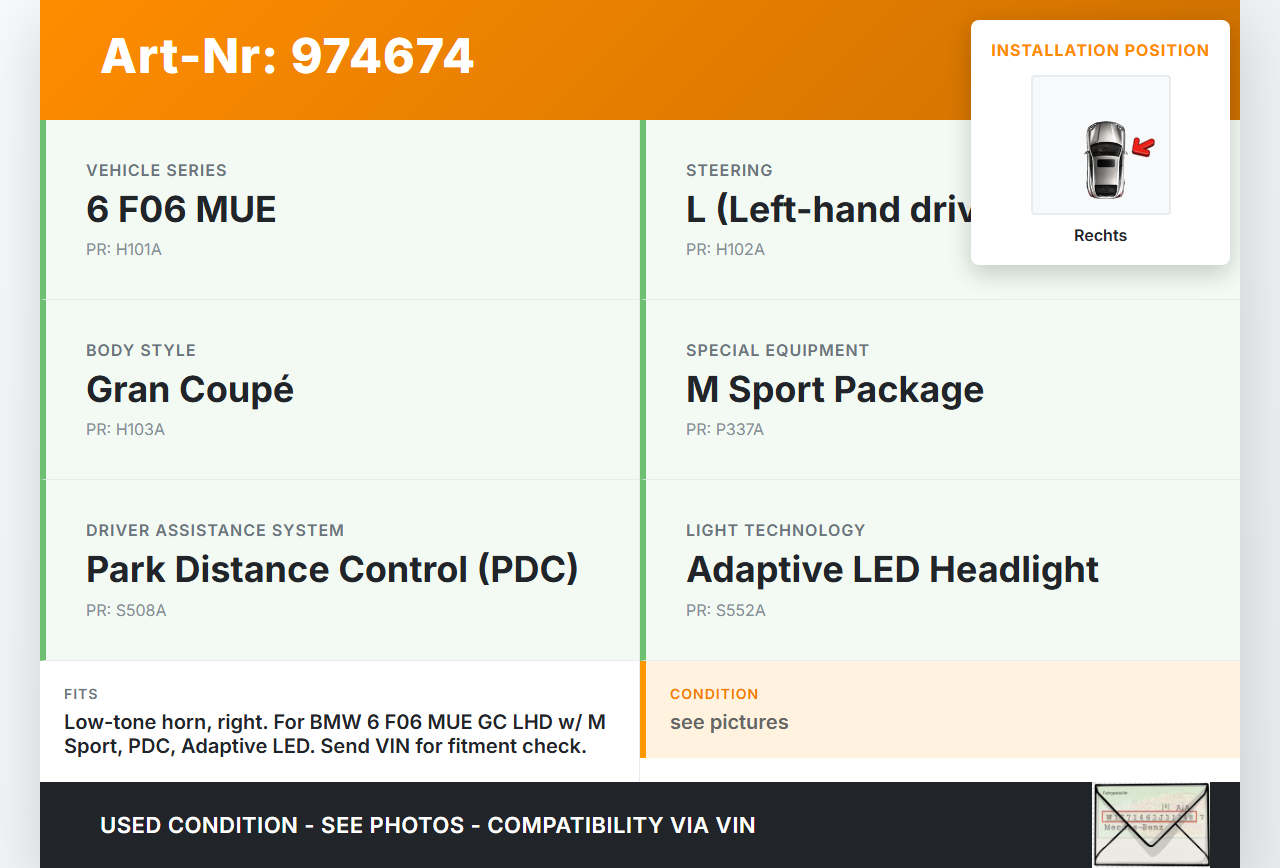The image size is (1280, 868).
Task: Click the PR: H103A code
Action: pyautogui.click(x=125, y=429)
